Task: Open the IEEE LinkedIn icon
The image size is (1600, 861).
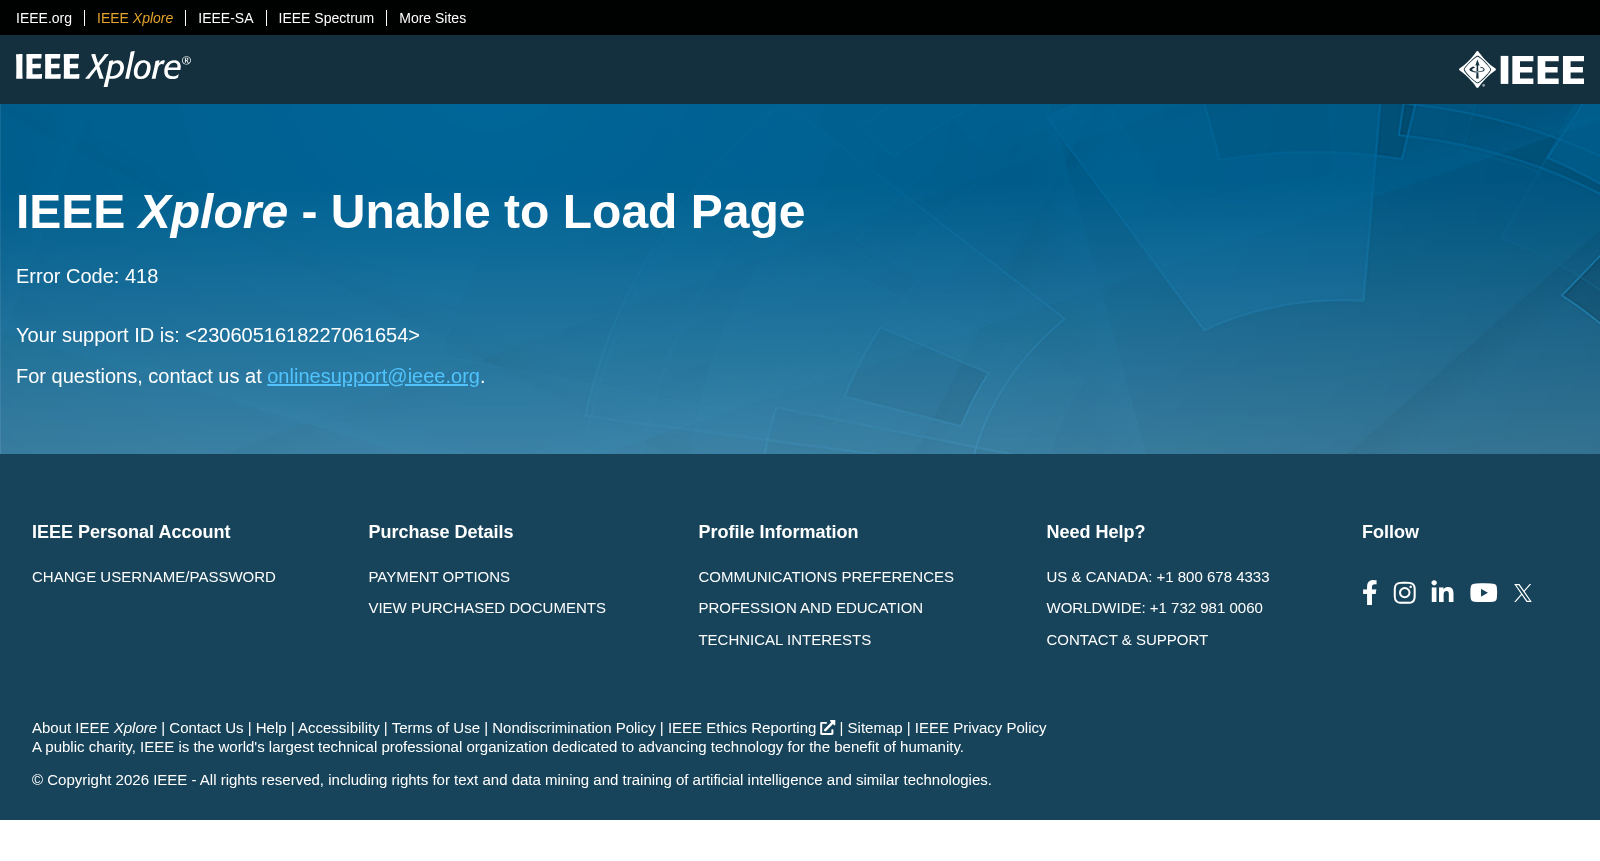Action: tap(1442, 592)
